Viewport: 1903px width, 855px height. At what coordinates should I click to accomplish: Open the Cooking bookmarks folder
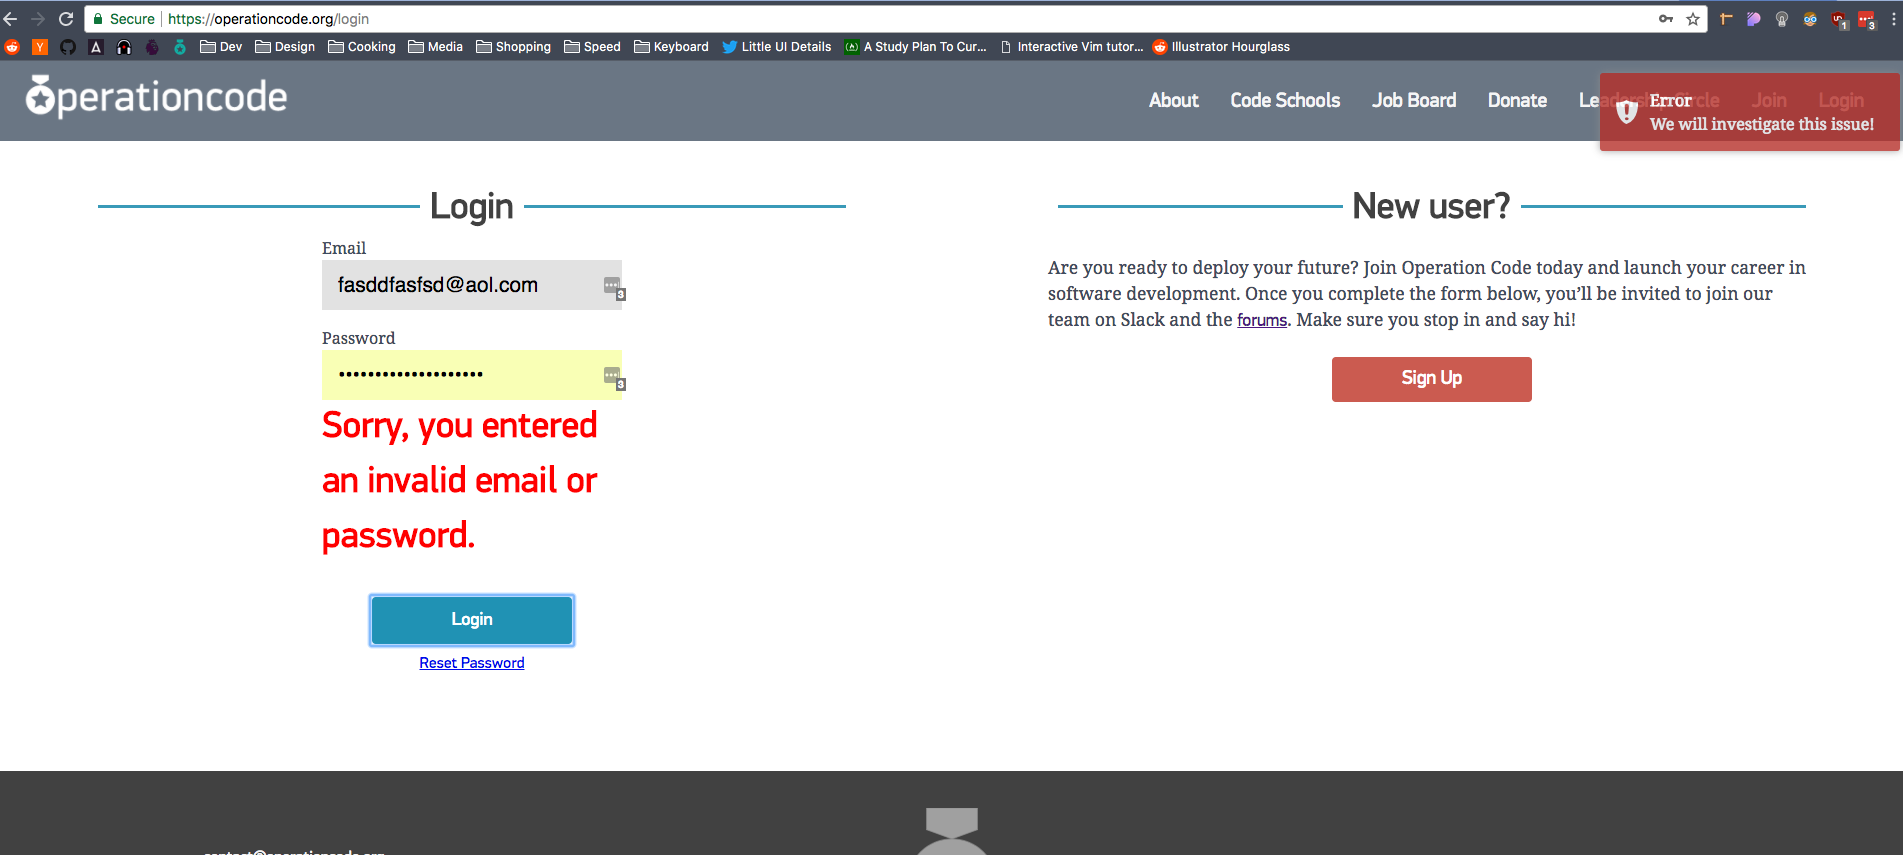click(x=362, y=47)
